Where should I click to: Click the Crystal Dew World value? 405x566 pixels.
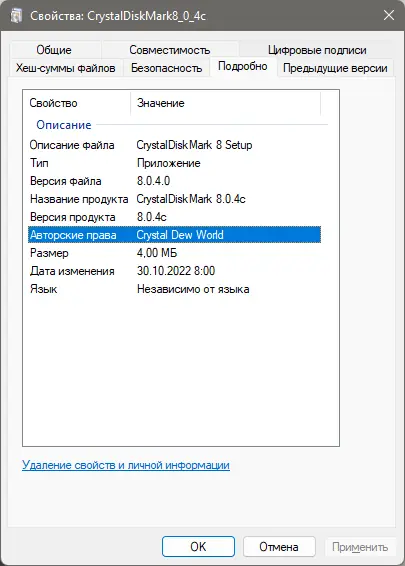click(x=180, y=235)
